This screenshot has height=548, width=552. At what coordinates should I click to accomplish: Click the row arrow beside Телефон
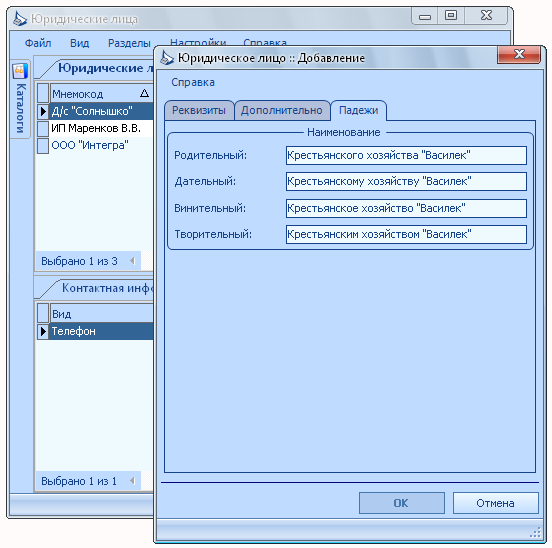43,332
